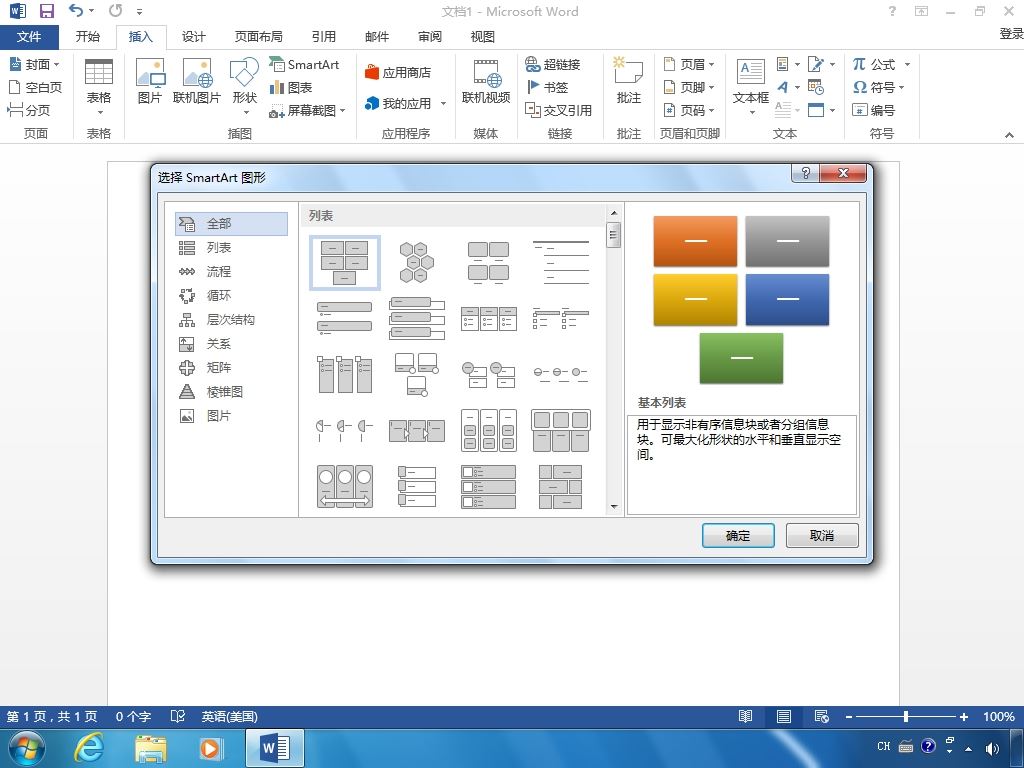
Task: Open the 页脚 footer dropdown
Action: point(689,87)
